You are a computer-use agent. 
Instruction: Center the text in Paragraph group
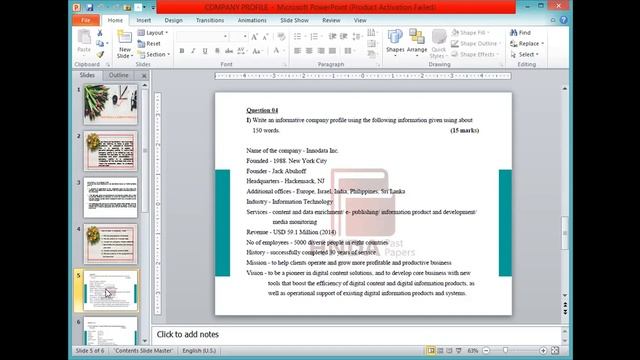[x=309, y=51]
